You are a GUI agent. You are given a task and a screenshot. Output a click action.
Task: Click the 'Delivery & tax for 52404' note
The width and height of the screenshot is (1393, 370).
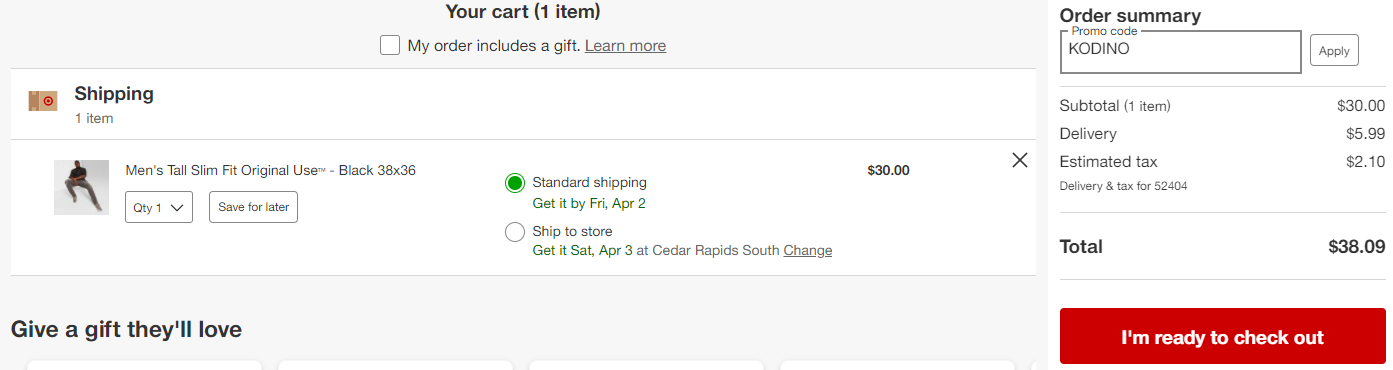pos(1124,186)
